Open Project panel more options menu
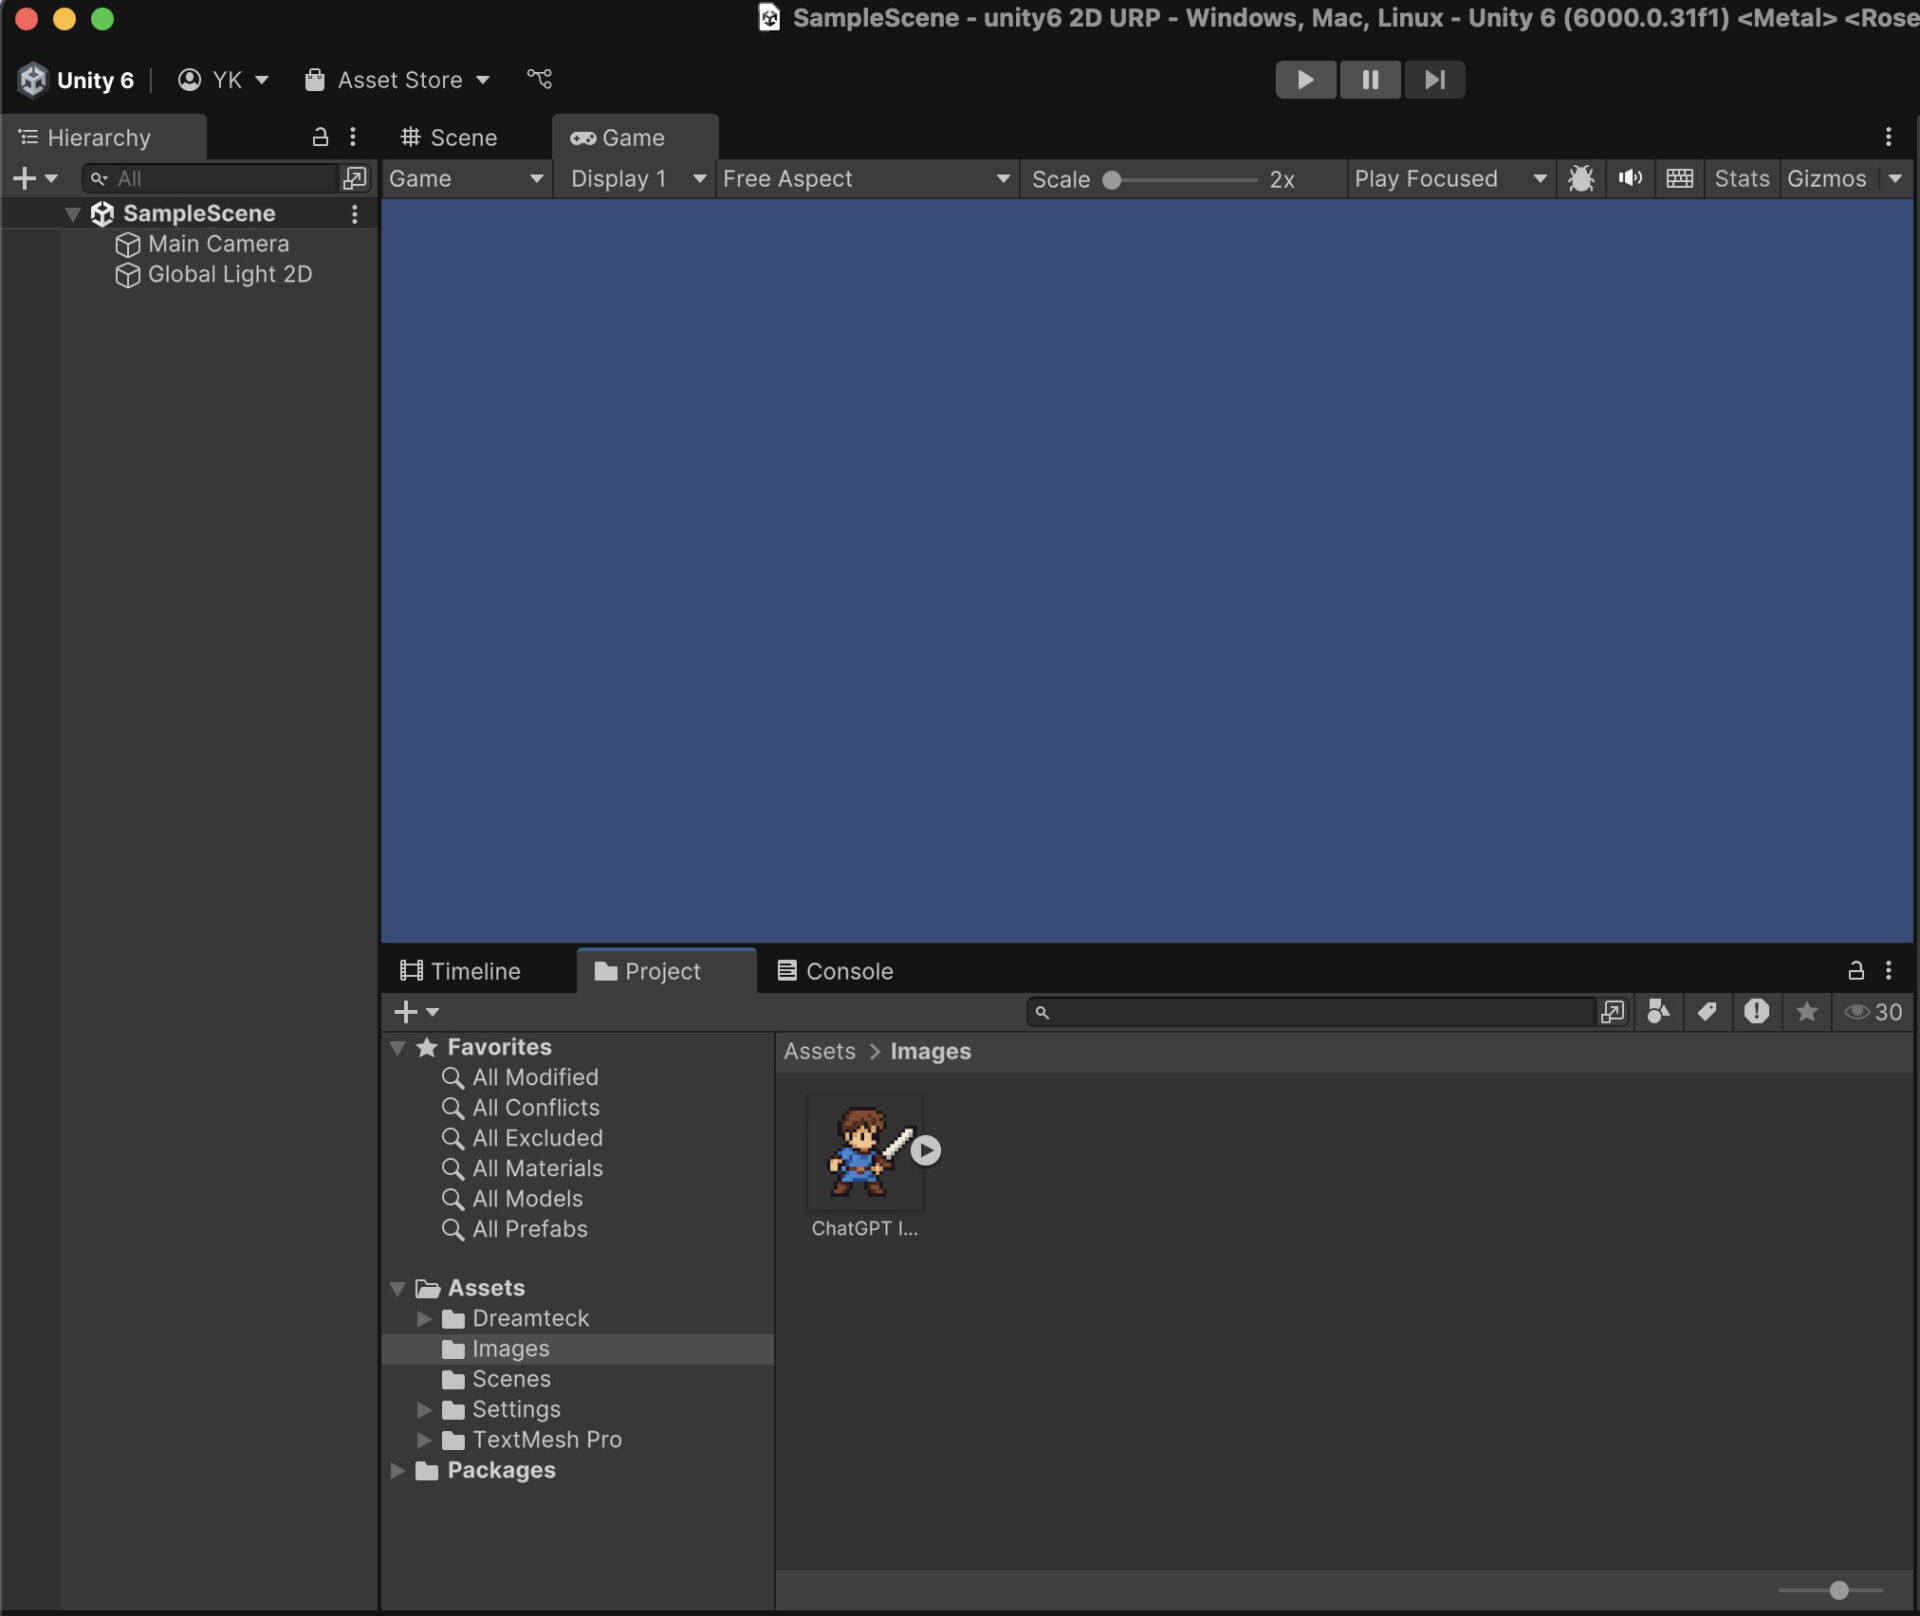 click(x=1888, y=970)
